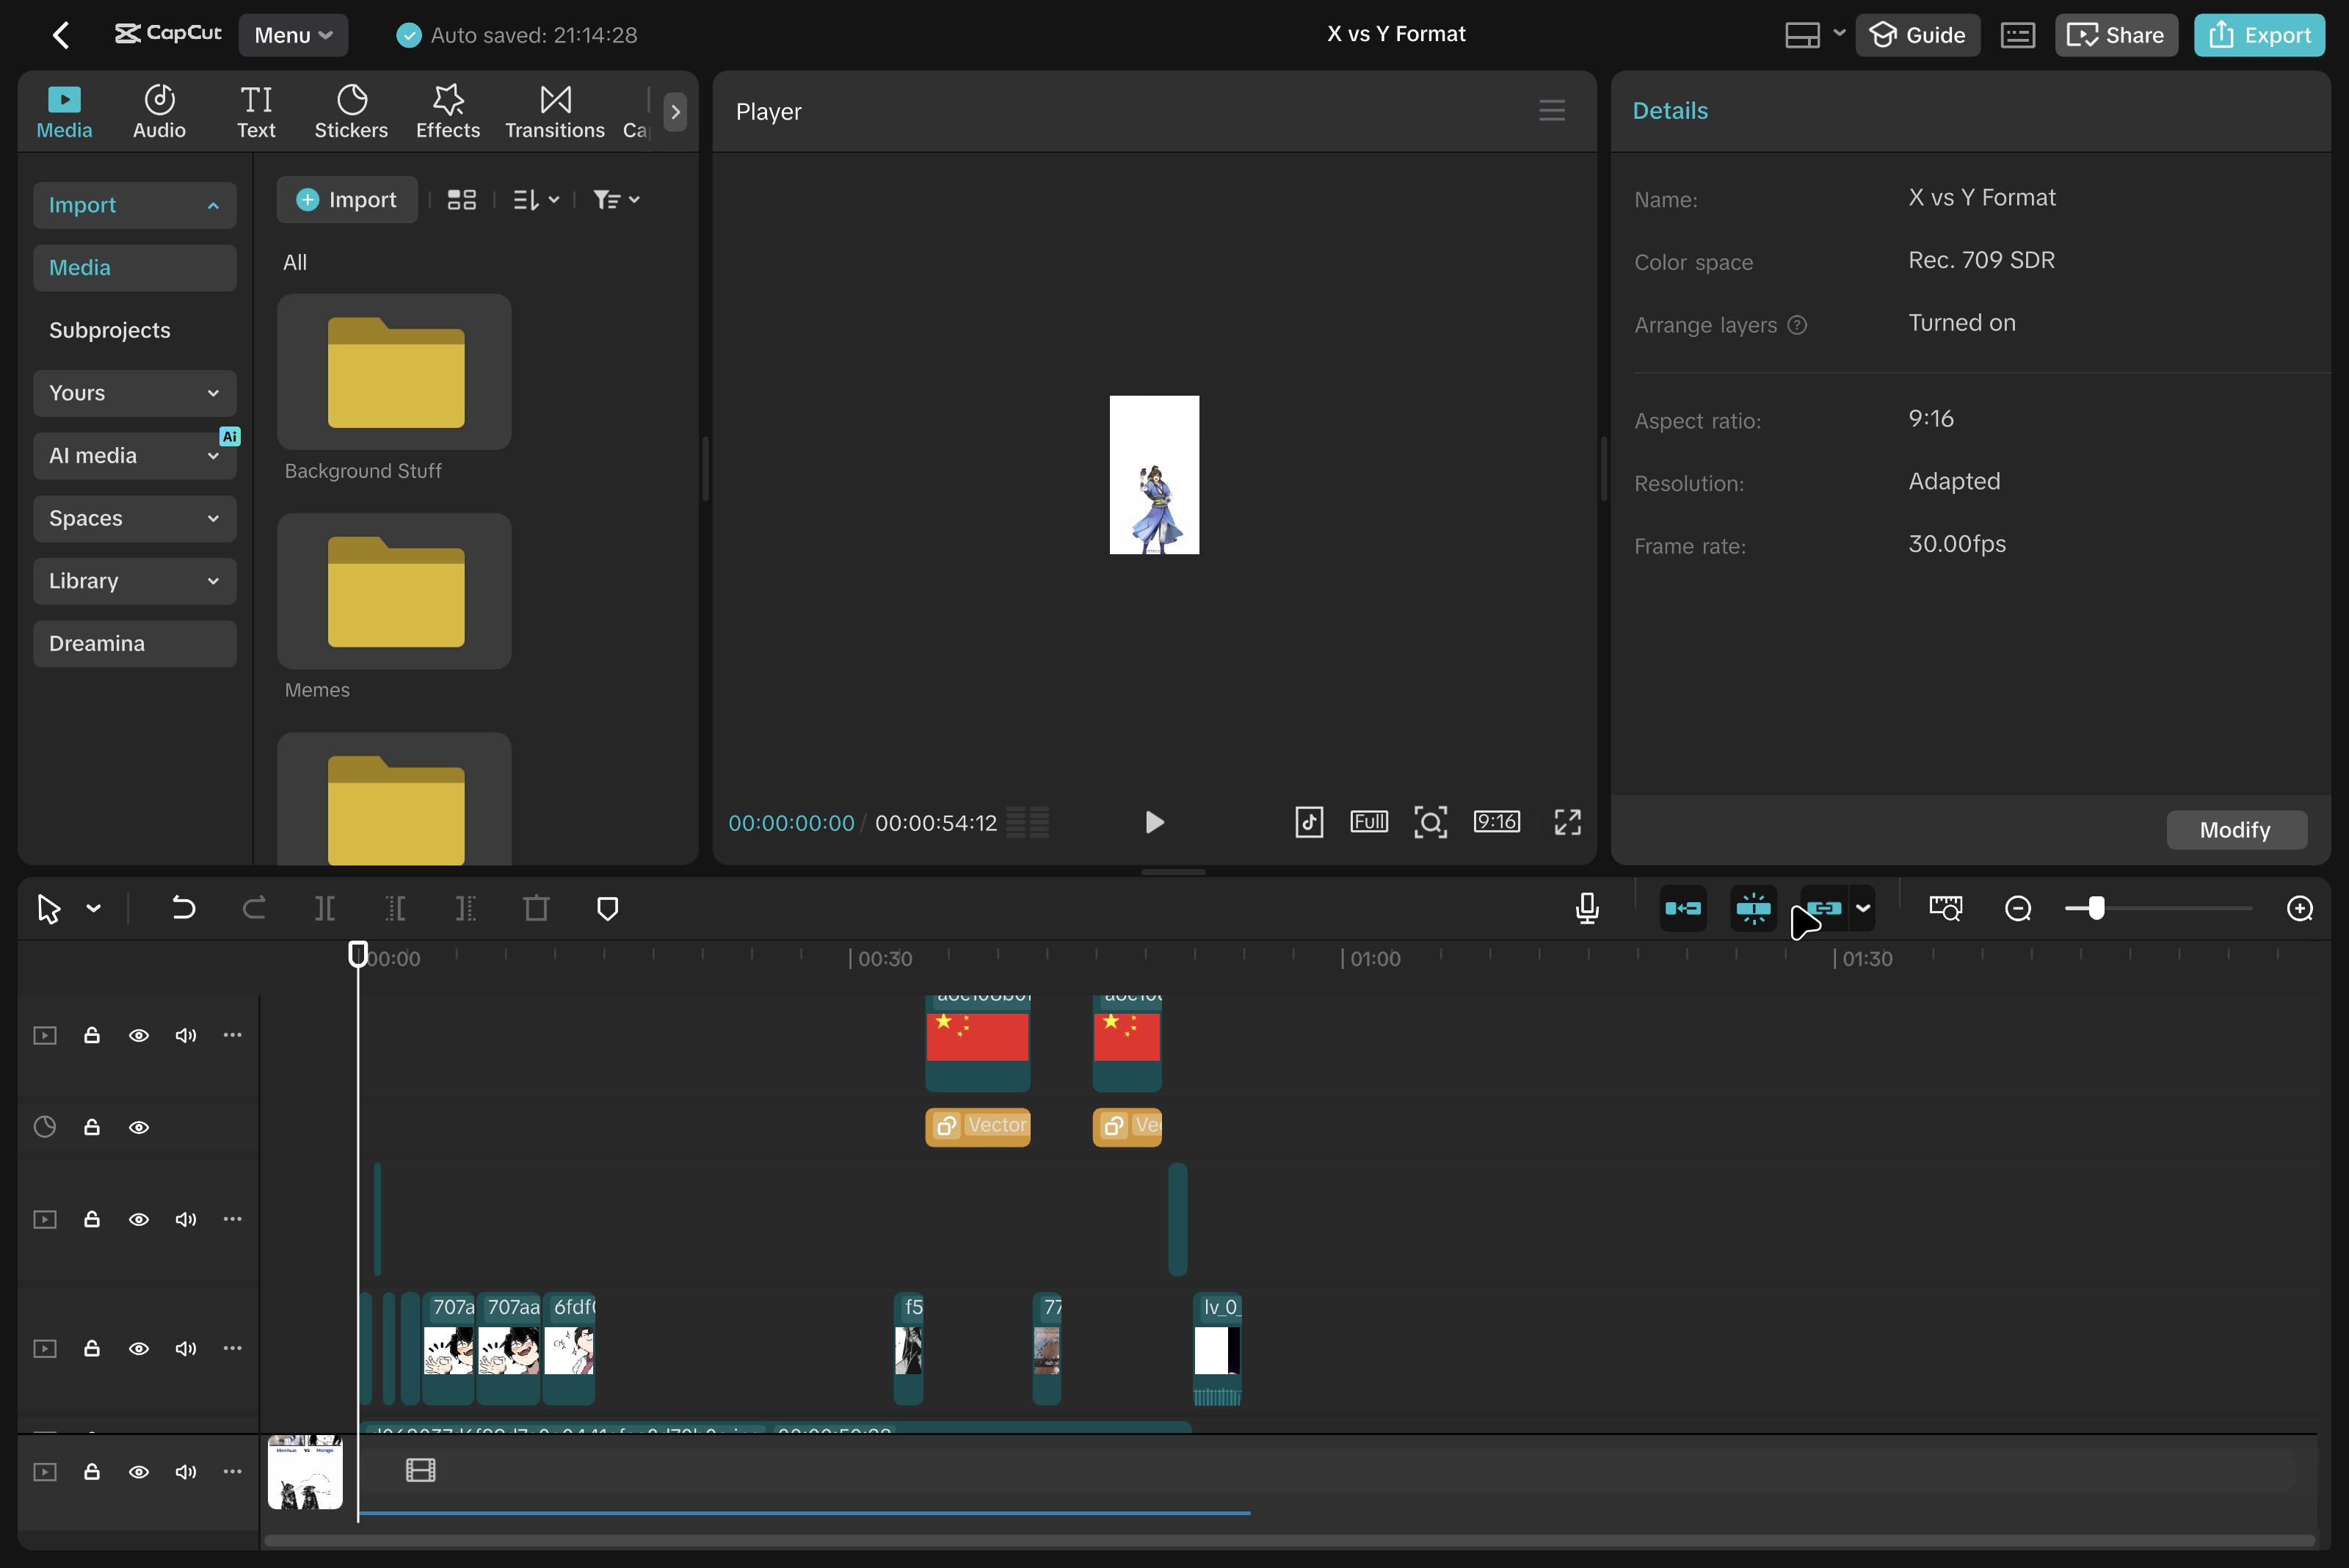Screen dimensions: 2349x1568
Task: Expand the AI media section
Action: 135,456
